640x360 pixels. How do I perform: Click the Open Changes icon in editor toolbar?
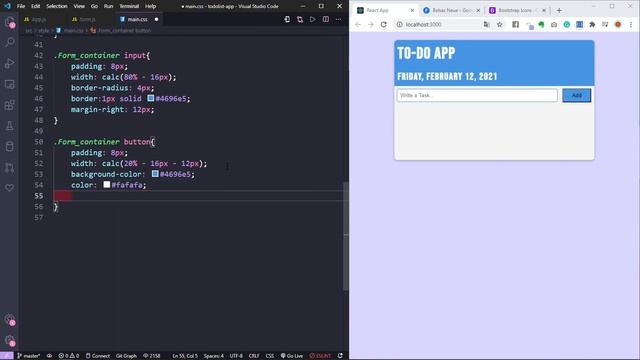click(287, 19)
